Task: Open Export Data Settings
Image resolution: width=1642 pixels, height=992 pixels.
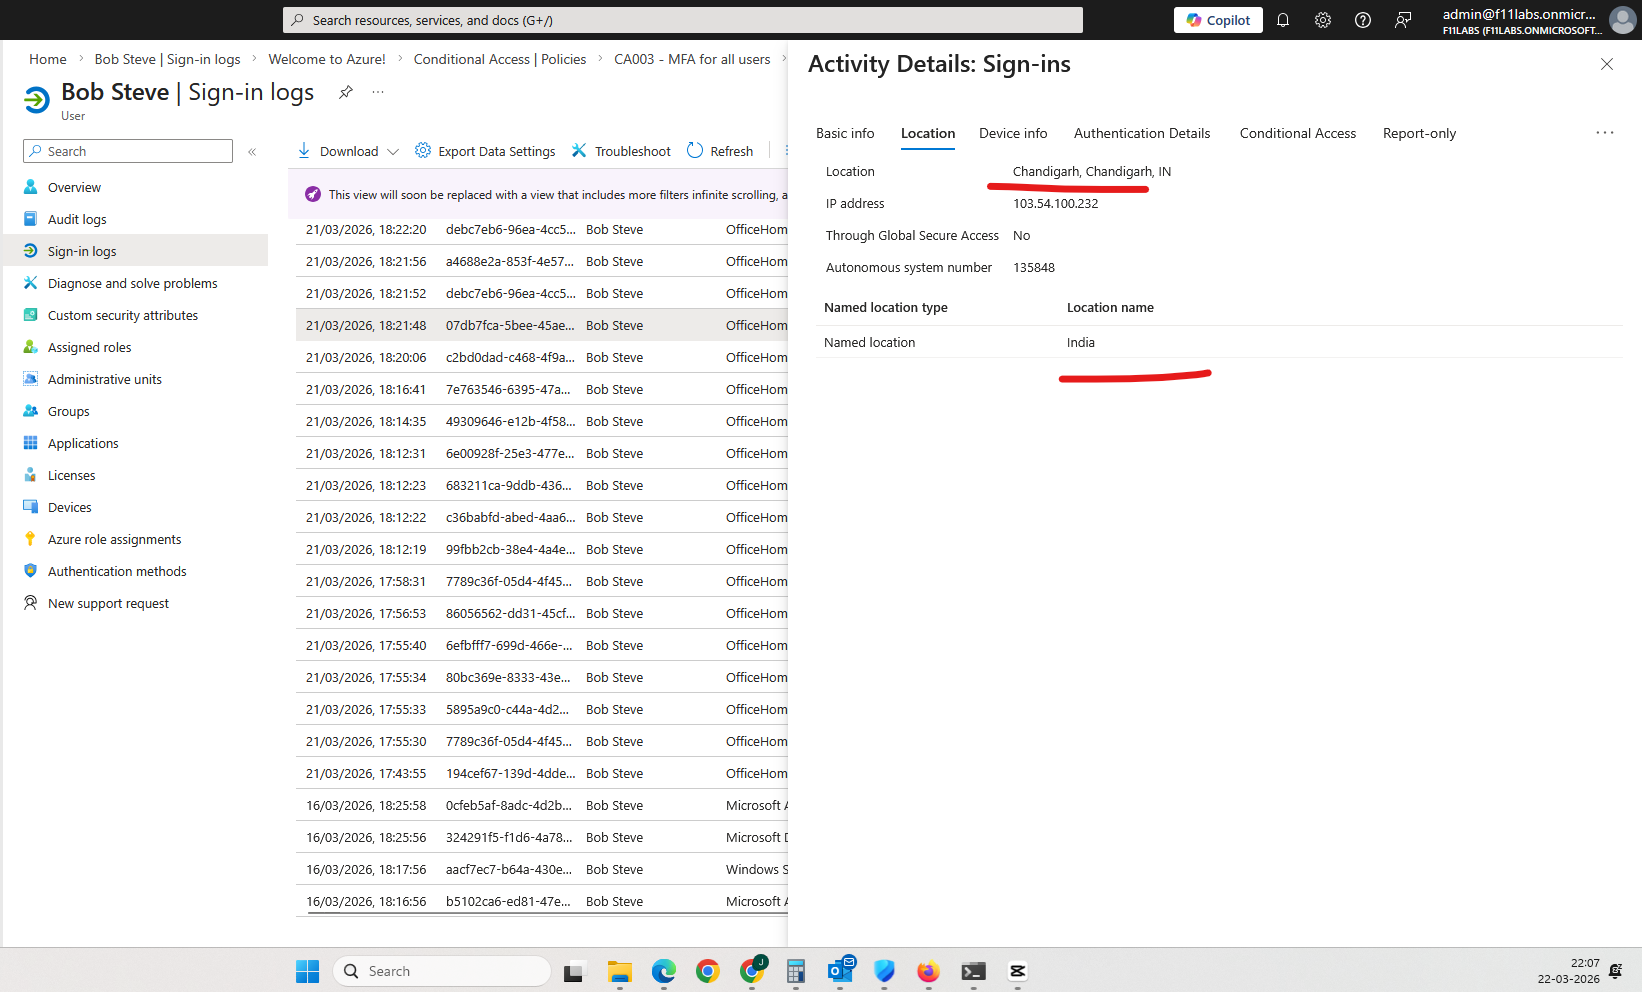Action: pyautogui.click(x=485, y=151)
